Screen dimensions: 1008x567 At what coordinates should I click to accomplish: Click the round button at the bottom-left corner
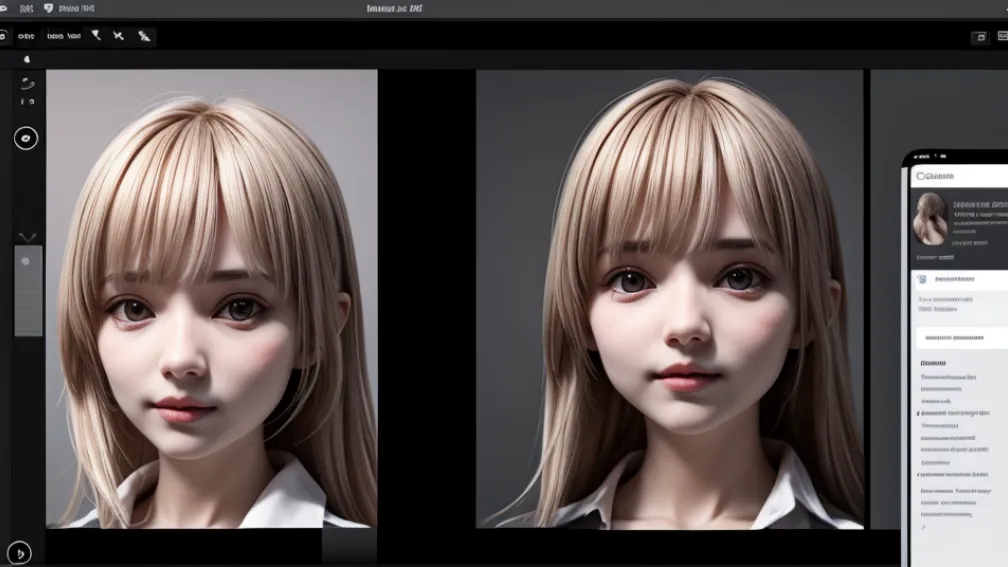coord(19,553)
